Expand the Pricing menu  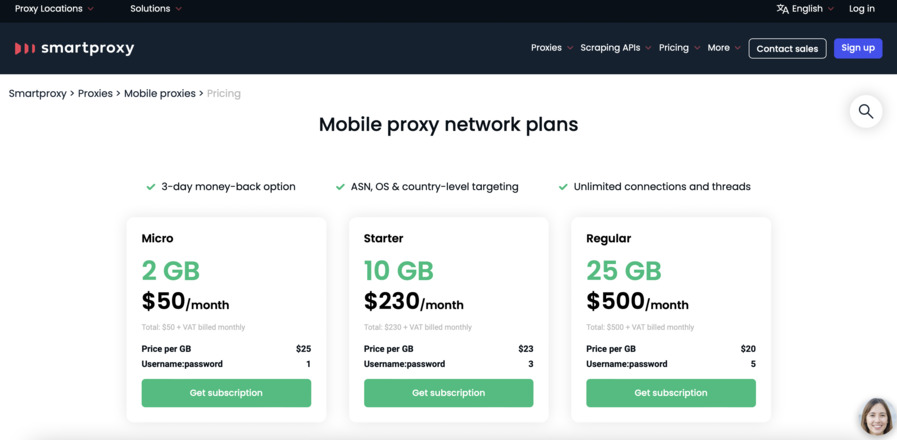tap(679, 48)
